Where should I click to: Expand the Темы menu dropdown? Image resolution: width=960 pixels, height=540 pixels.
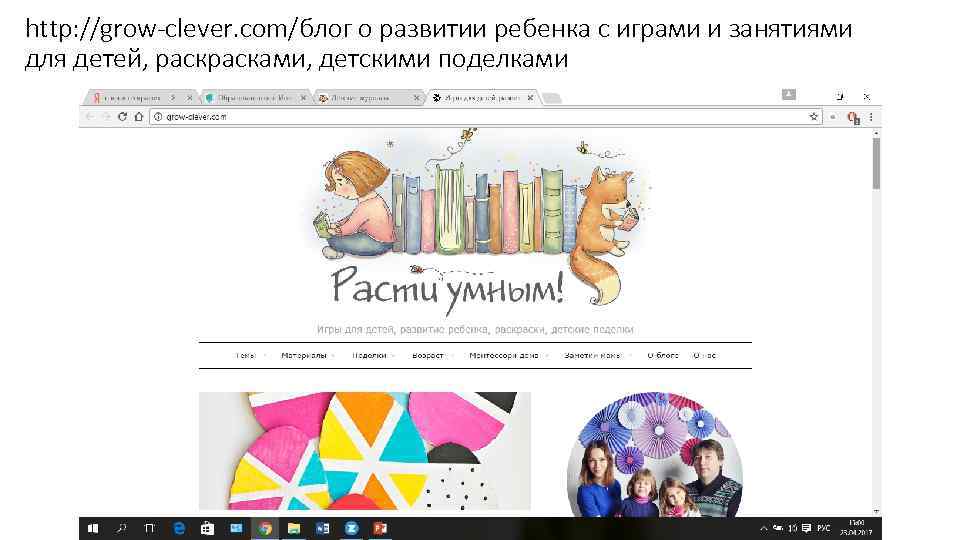(250, 355)
